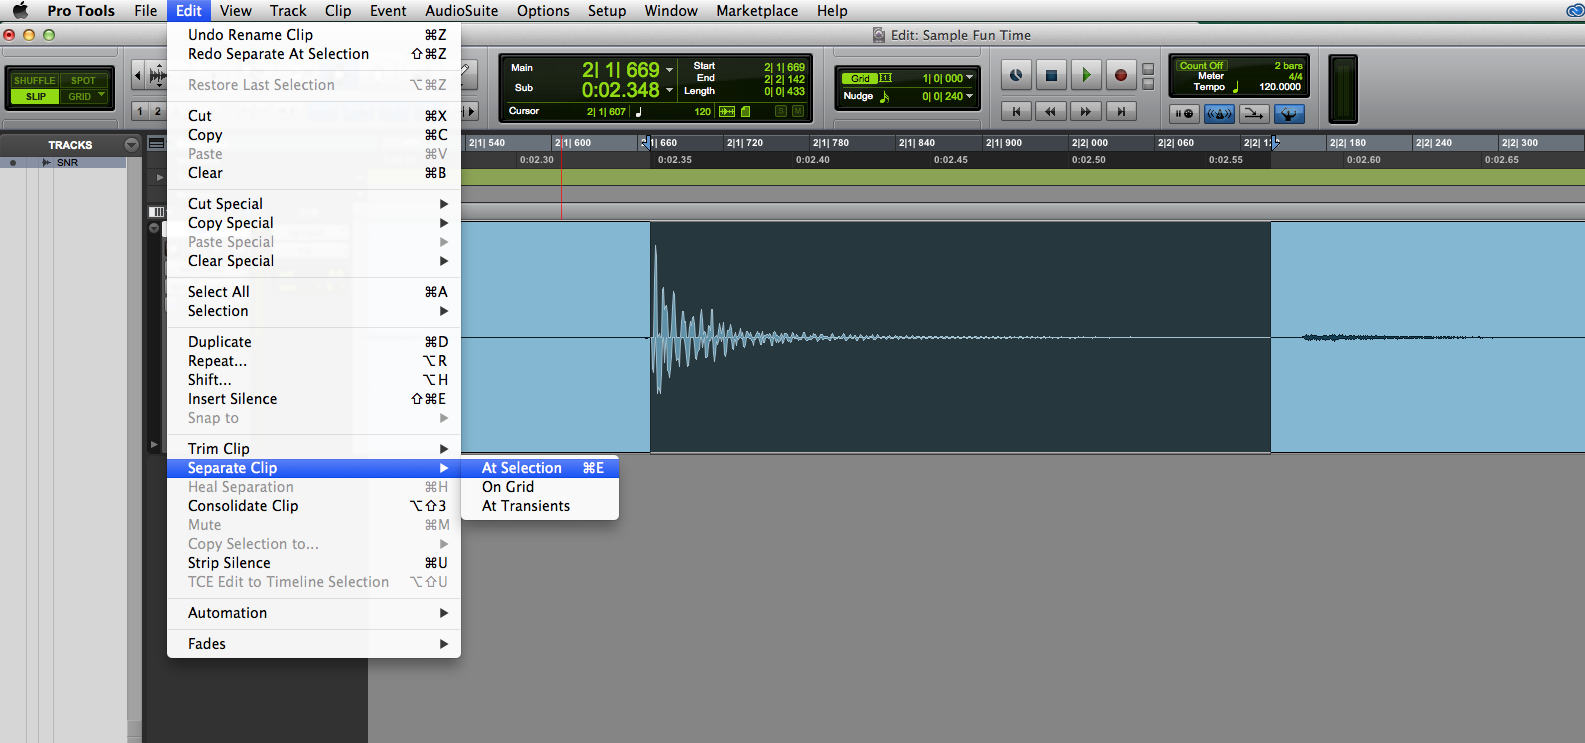Click the Nudge note value icon
This screenshot has height=743, width=1585.
pyautogui.click(x=885, y=97)
